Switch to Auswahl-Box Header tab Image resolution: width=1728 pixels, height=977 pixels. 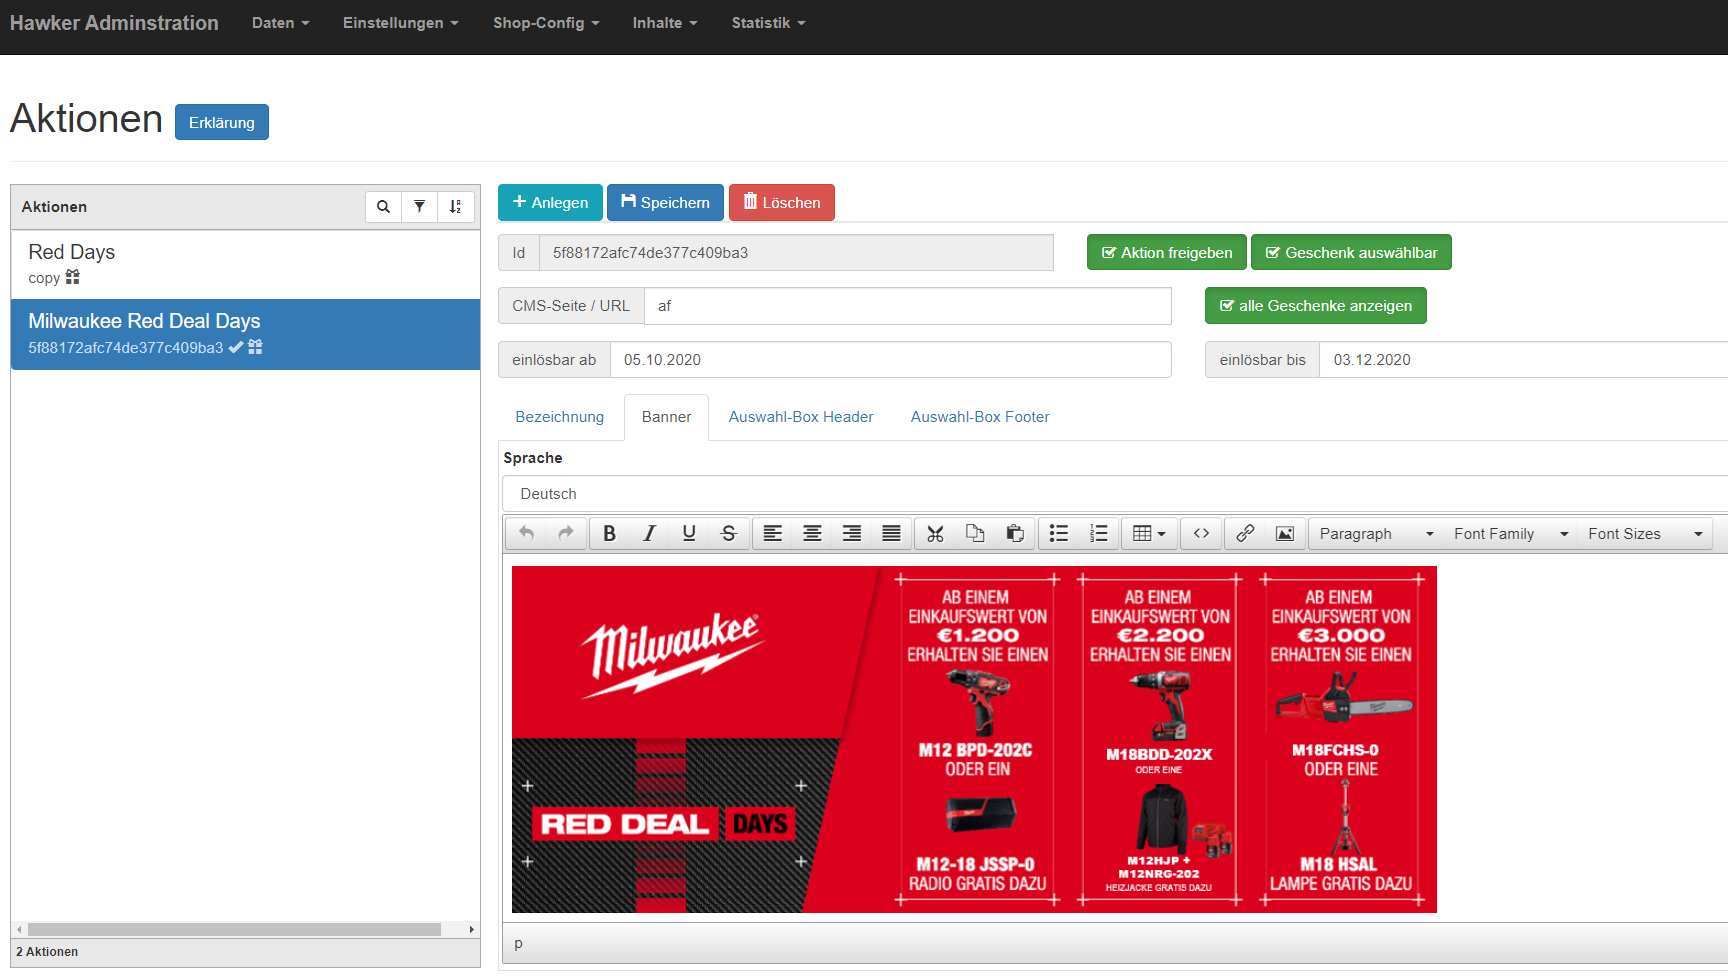801,417
